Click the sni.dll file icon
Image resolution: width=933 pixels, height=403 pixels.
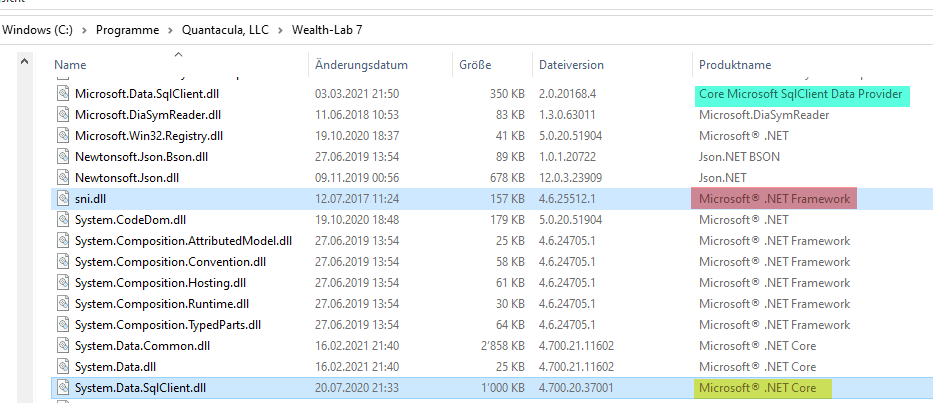click(x=64, y=199)
